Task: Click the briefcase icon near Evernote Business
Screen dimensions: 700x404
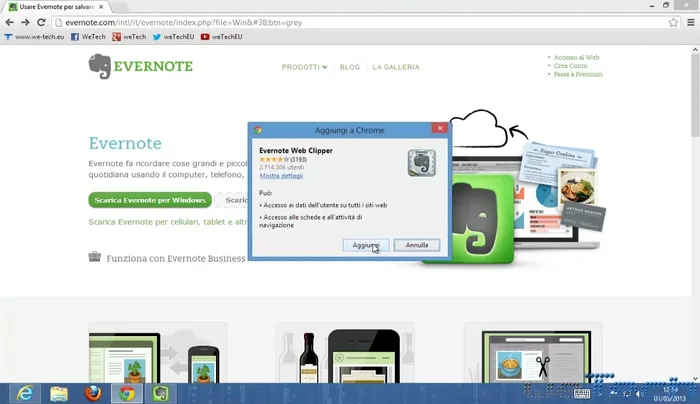Action: point(95,257)
